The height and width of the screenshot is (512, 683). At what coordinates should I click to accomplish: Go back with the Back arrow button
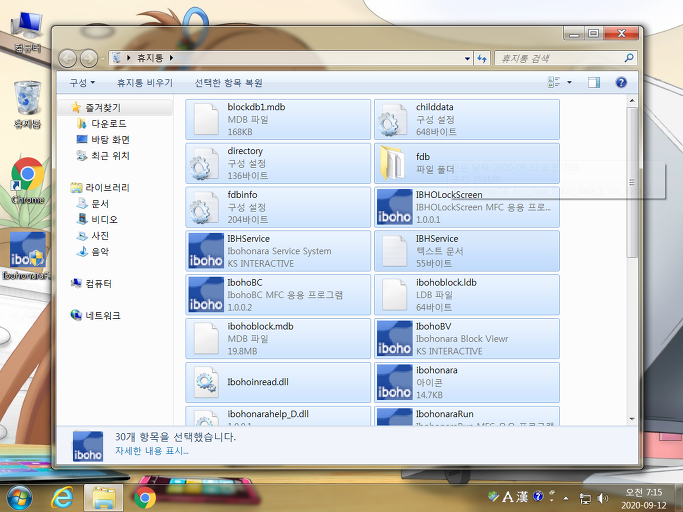tap(68, 58)
